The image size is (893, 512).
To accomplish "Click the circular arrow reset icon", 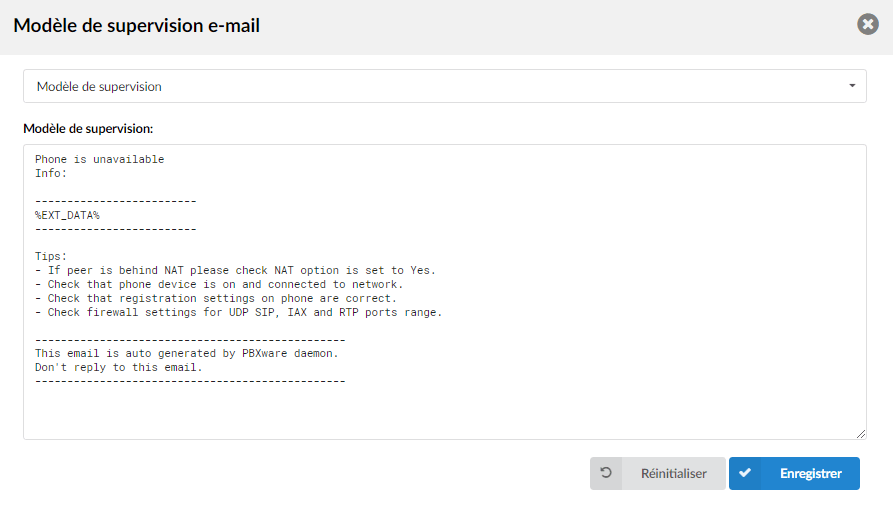I will (x=606, y=473).
